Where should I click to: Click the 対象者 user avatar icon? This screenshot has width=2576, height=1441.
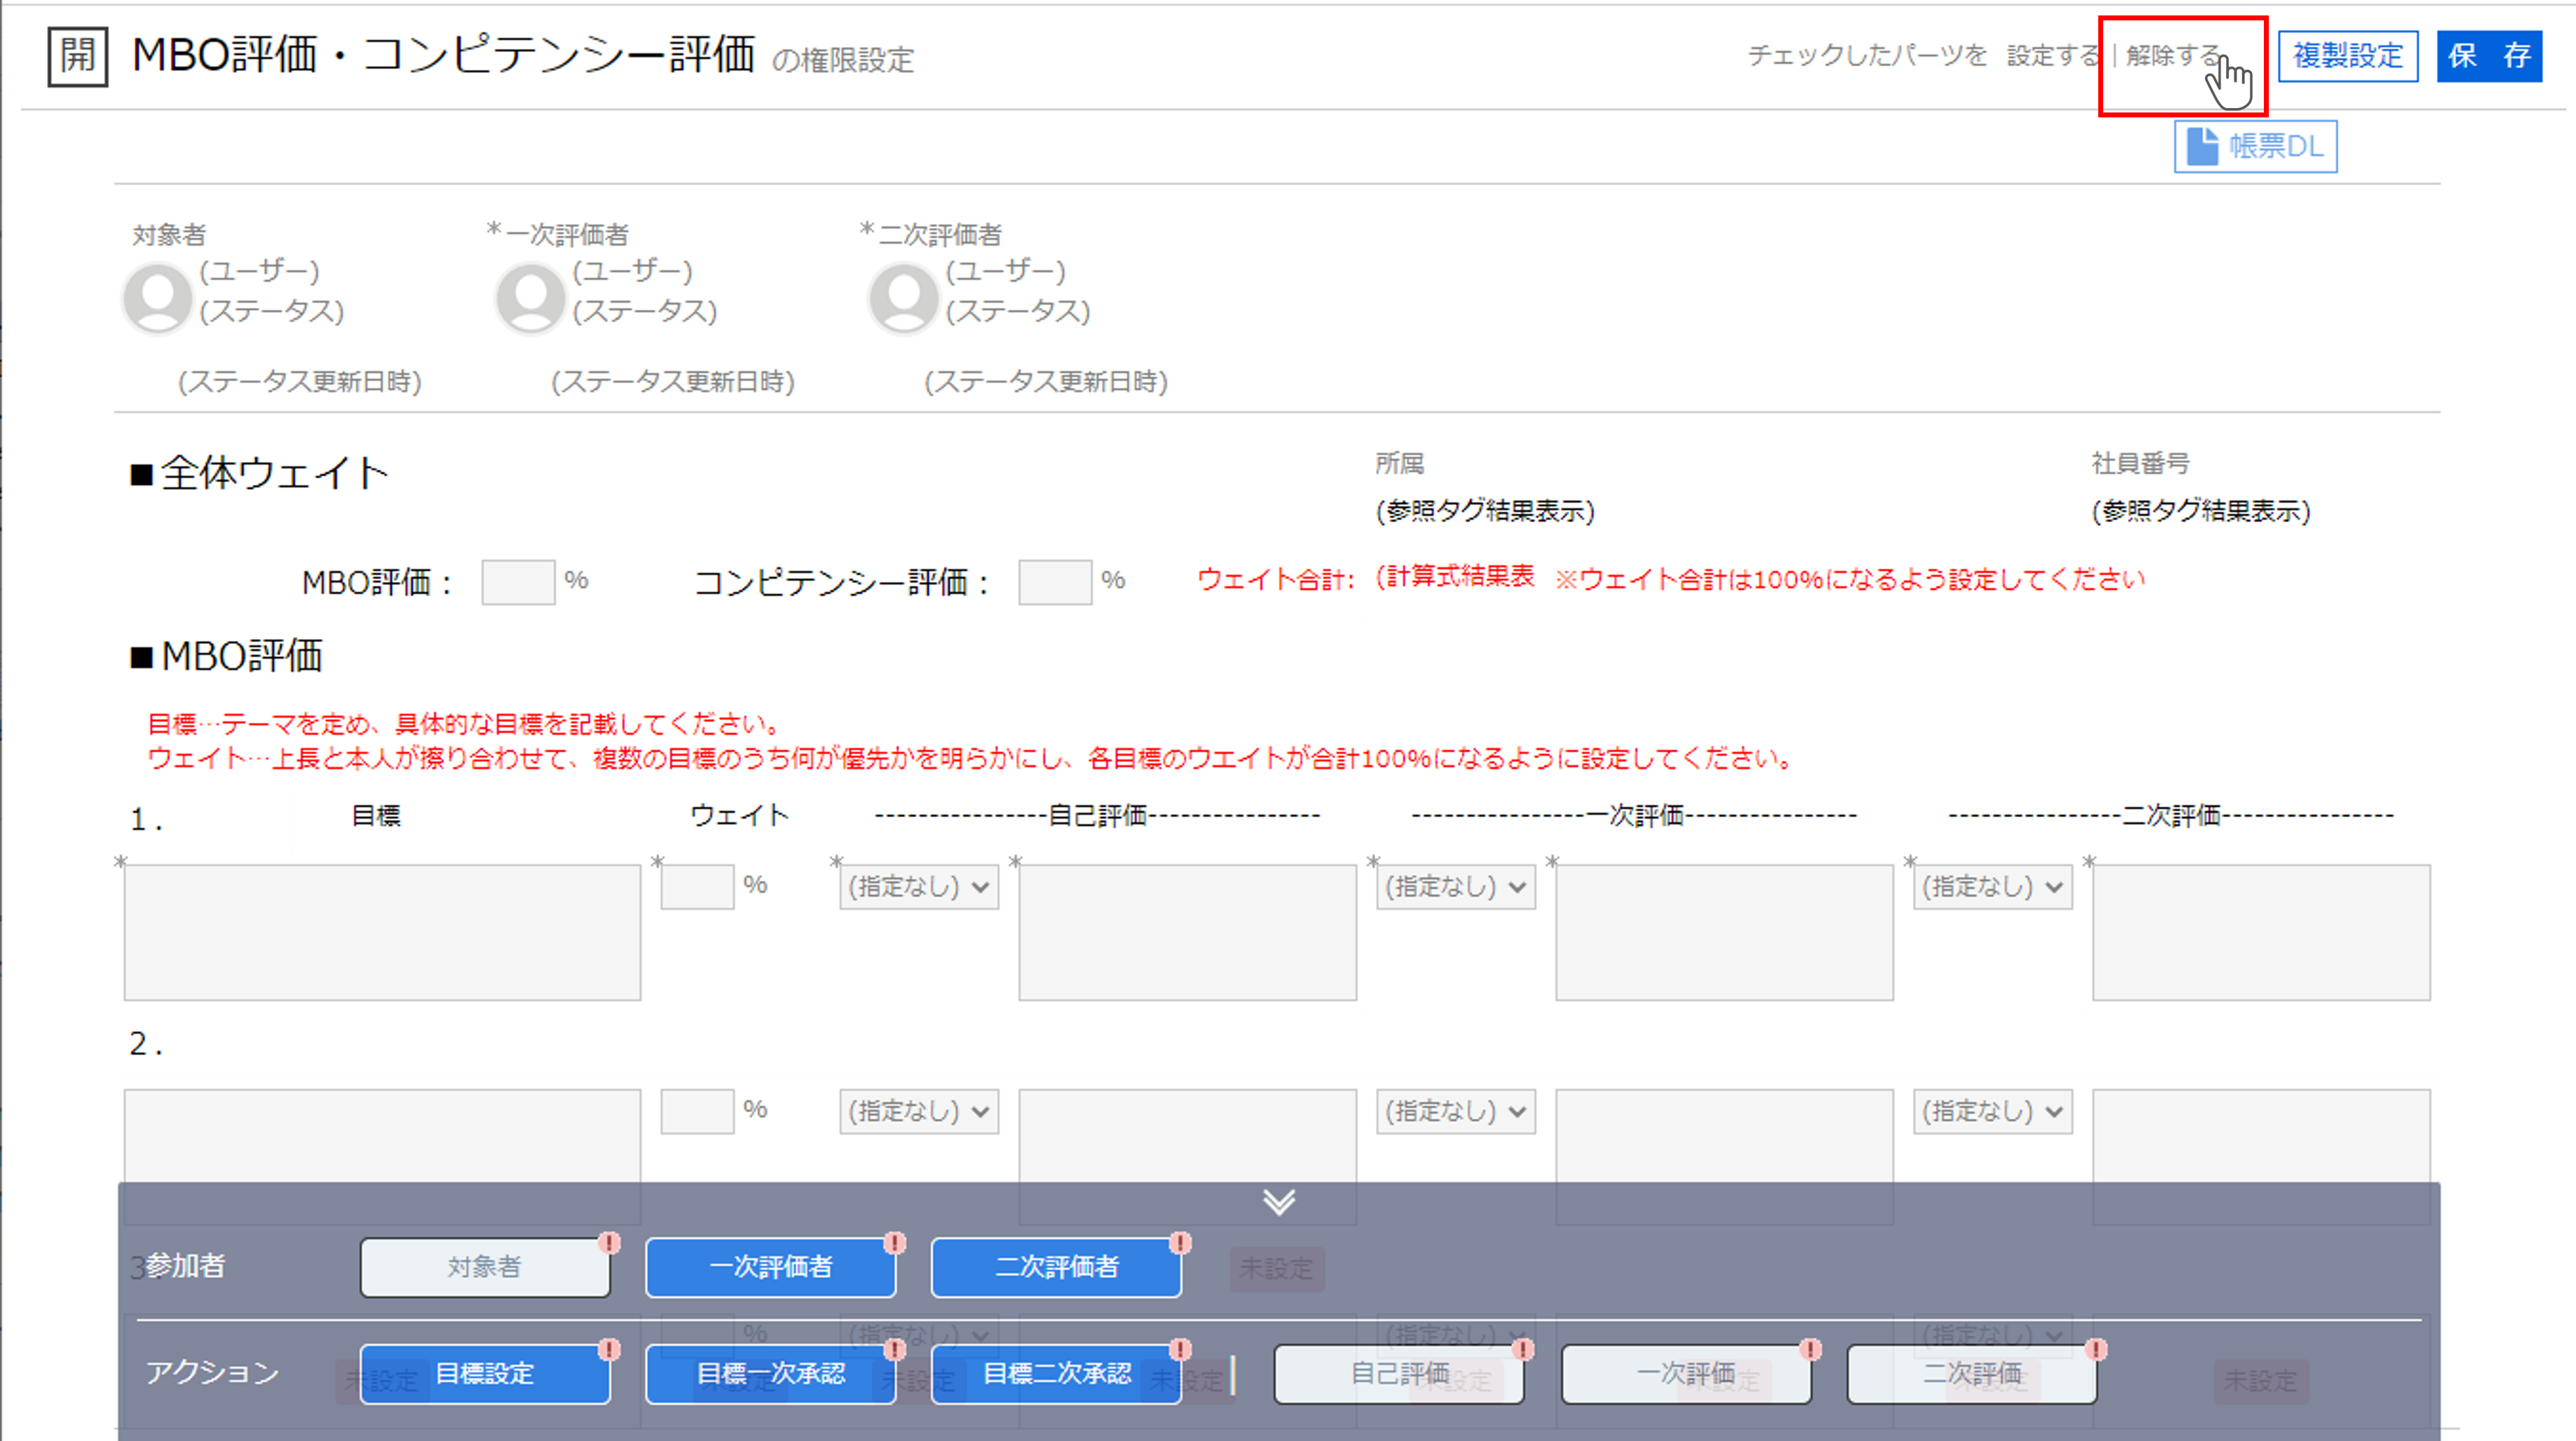pyautogui.click(x=157, y=298)
